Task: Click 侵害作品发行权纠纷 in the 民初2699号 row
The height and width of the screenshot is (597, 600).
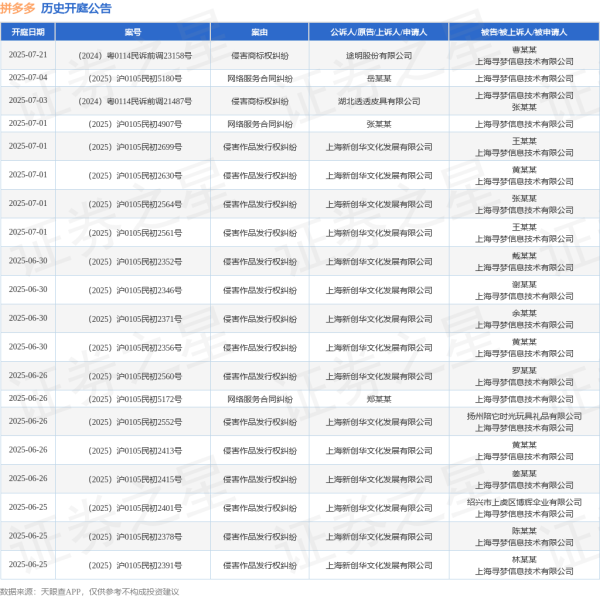Action: [259, 147]
